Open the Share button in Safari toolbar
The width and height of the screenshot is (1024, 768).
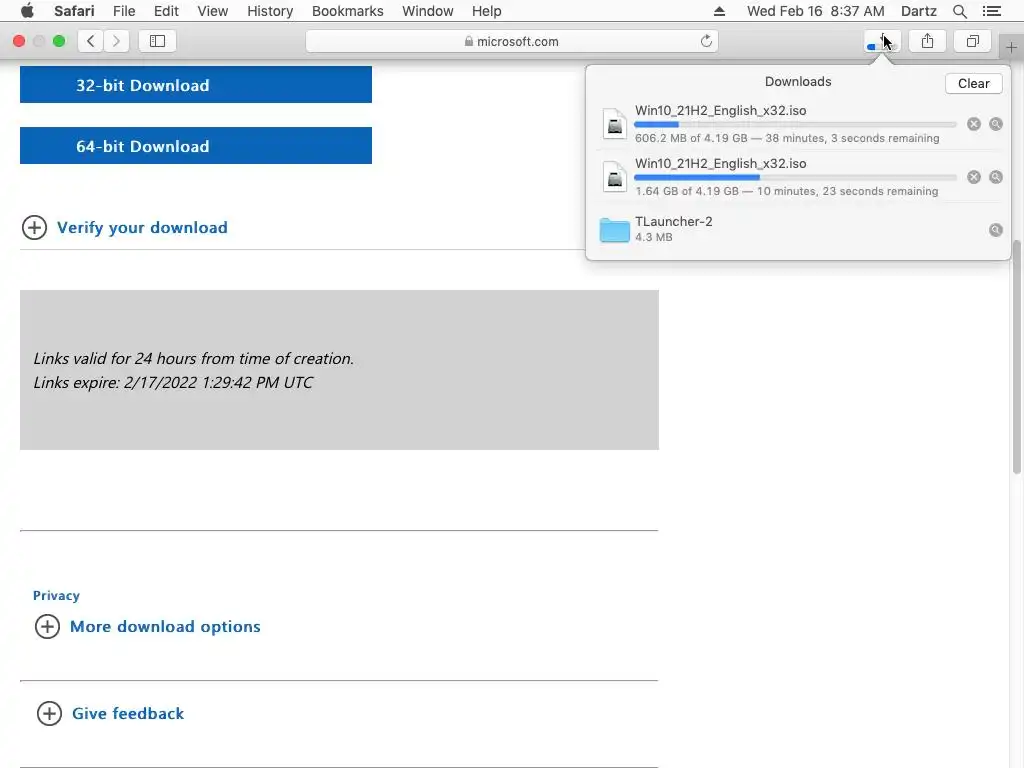click(x=927, y=41)
